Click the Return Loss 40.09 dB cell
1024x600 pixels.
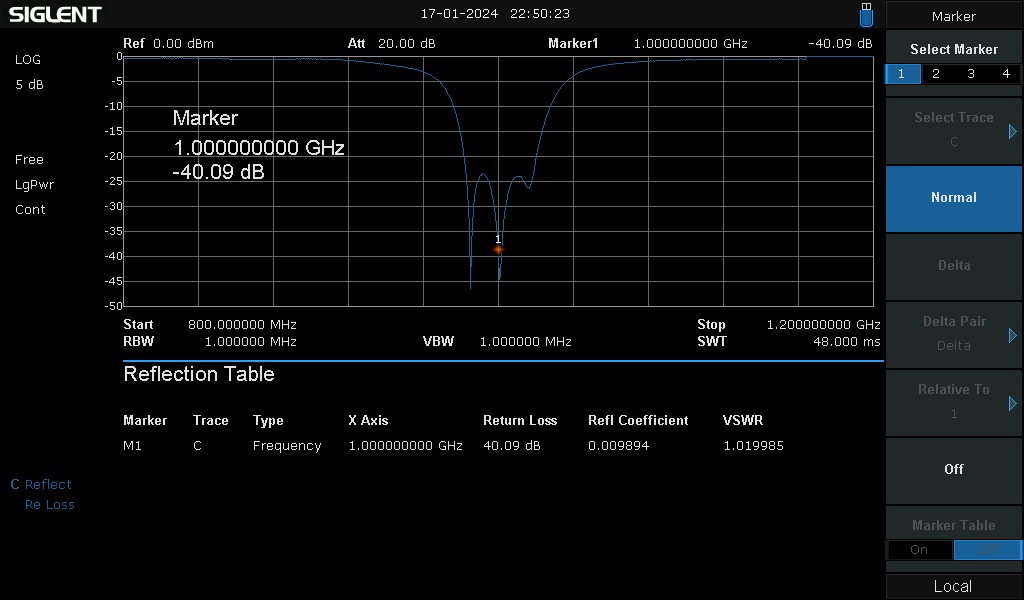point(511,446)
